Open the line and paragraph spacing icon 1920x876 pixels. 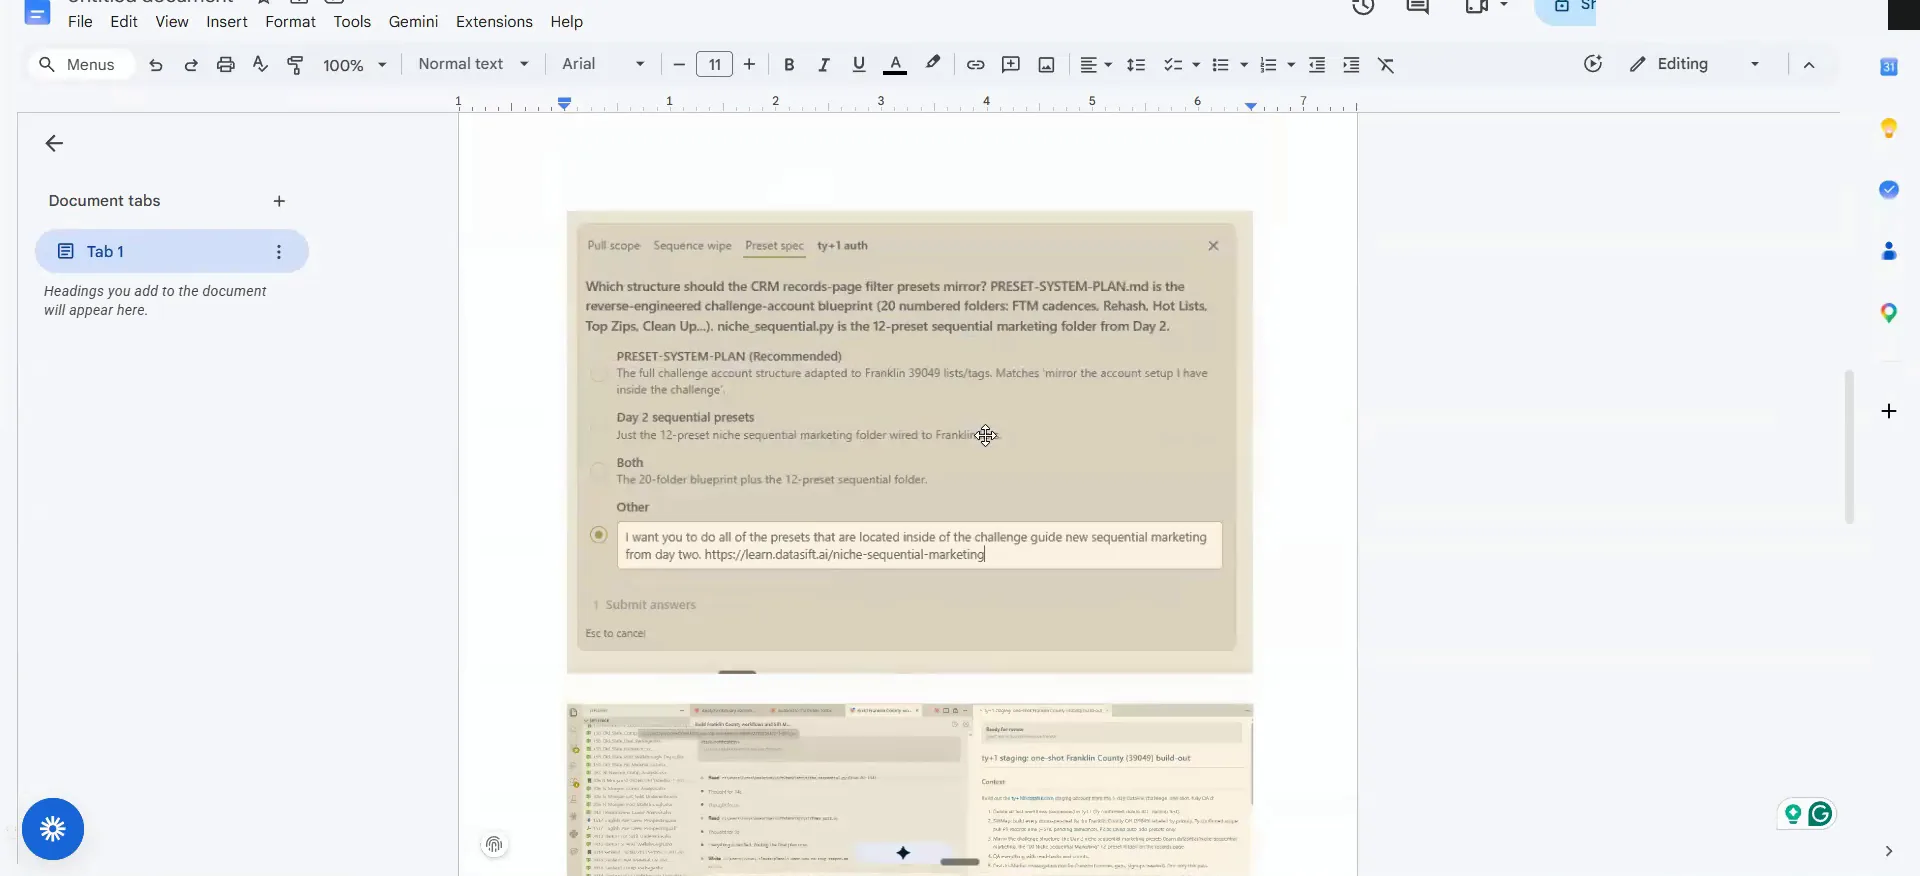click(1136, 65)
